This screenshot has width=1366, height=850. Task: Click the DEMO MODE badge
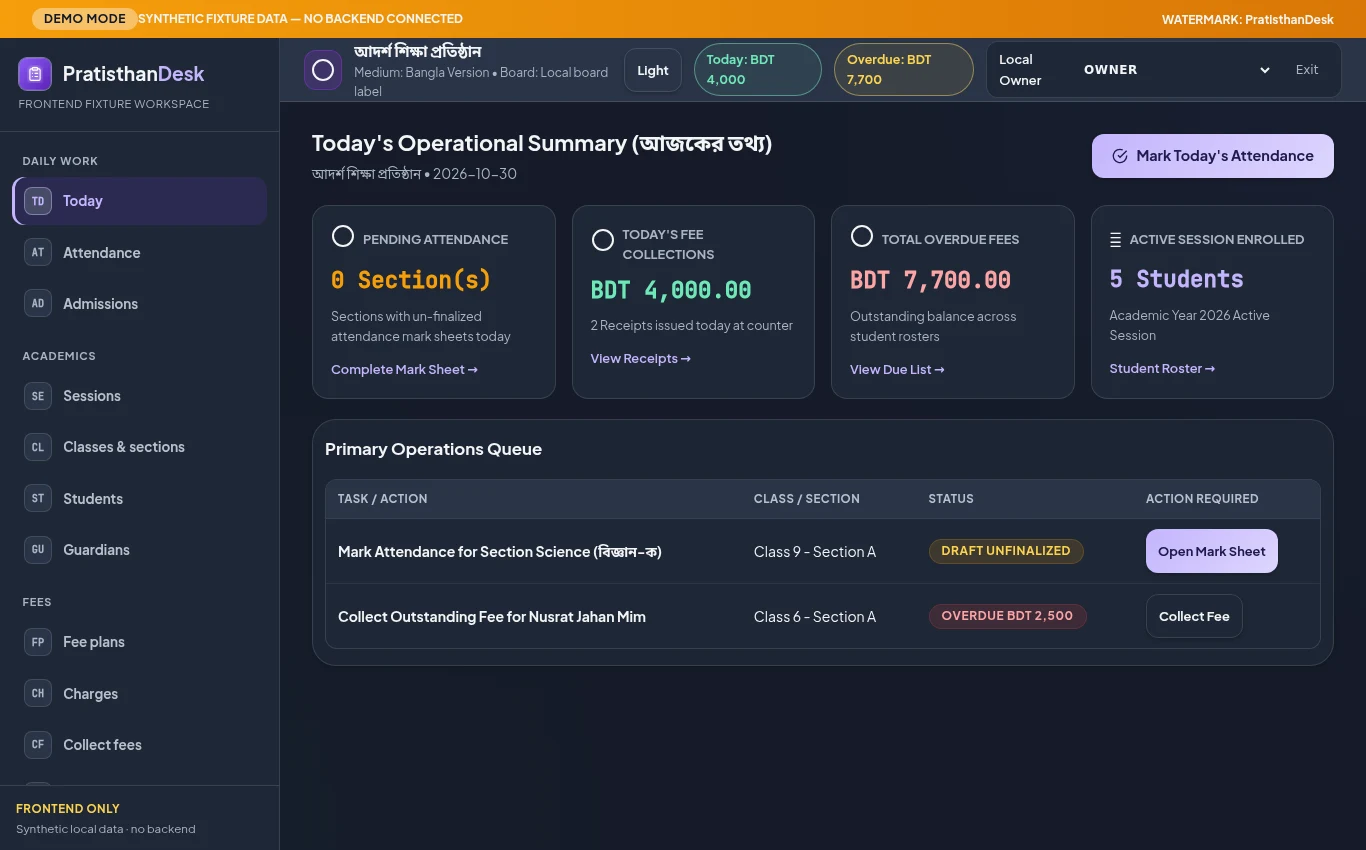point(85,19)
